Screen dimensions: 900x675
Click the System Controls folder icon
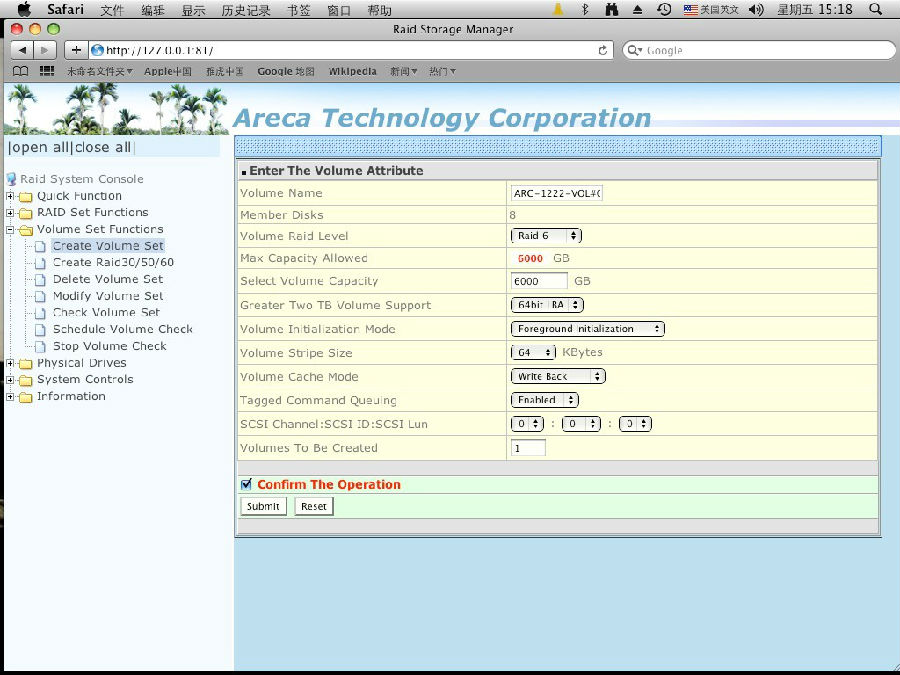pos(25,381)
